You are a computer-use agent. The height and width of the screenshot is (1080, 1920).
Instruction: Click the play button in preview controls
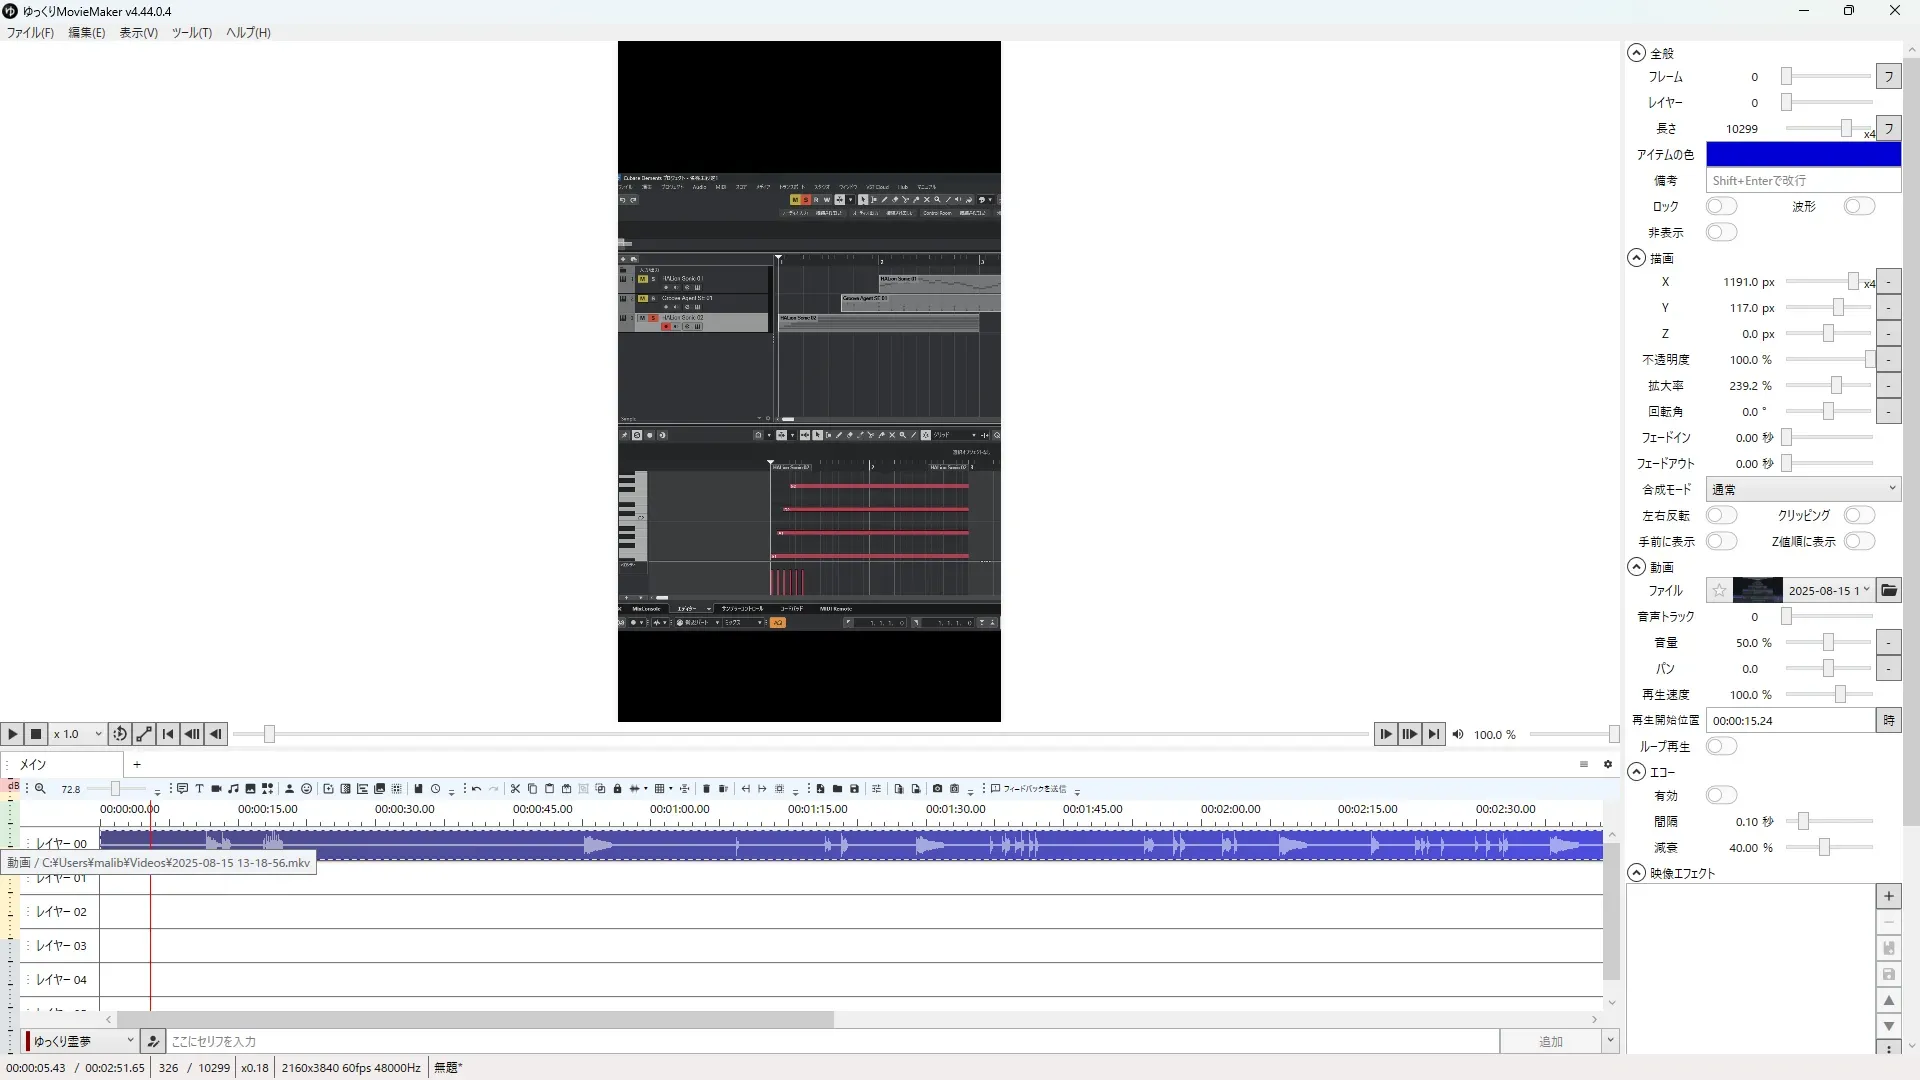click(12, 734)
